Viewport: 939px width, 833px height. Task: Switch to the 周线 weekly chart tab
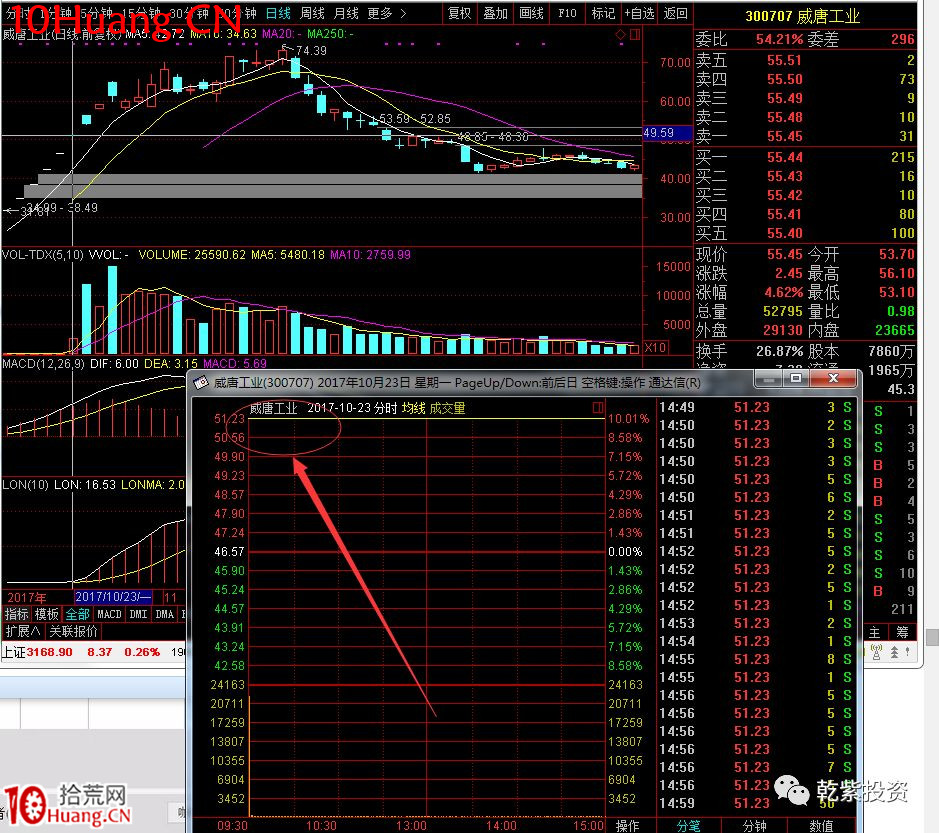coord(312,13)
